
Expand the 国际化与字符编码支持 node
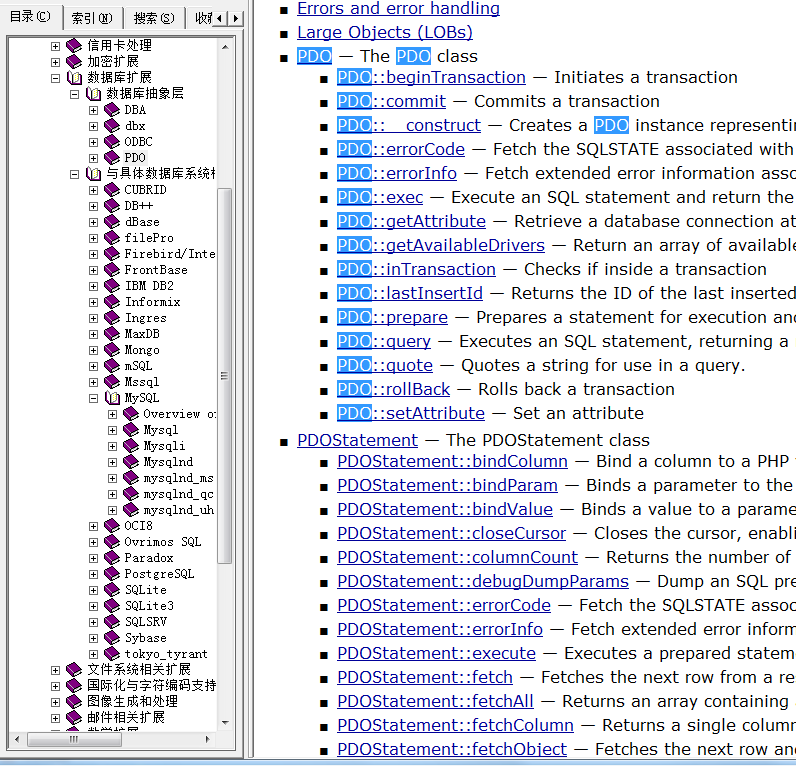55,686
